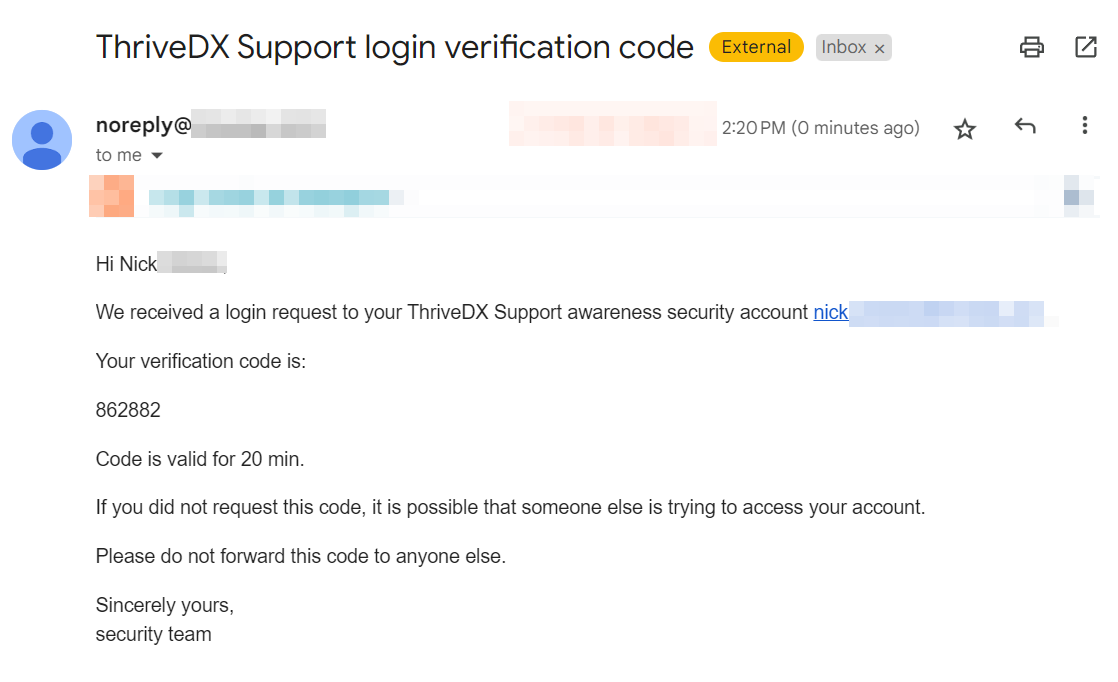The height and width of the screenshot is (682, 1118).
Task: Select the Inbox label chip text
Action: (843, 47)
